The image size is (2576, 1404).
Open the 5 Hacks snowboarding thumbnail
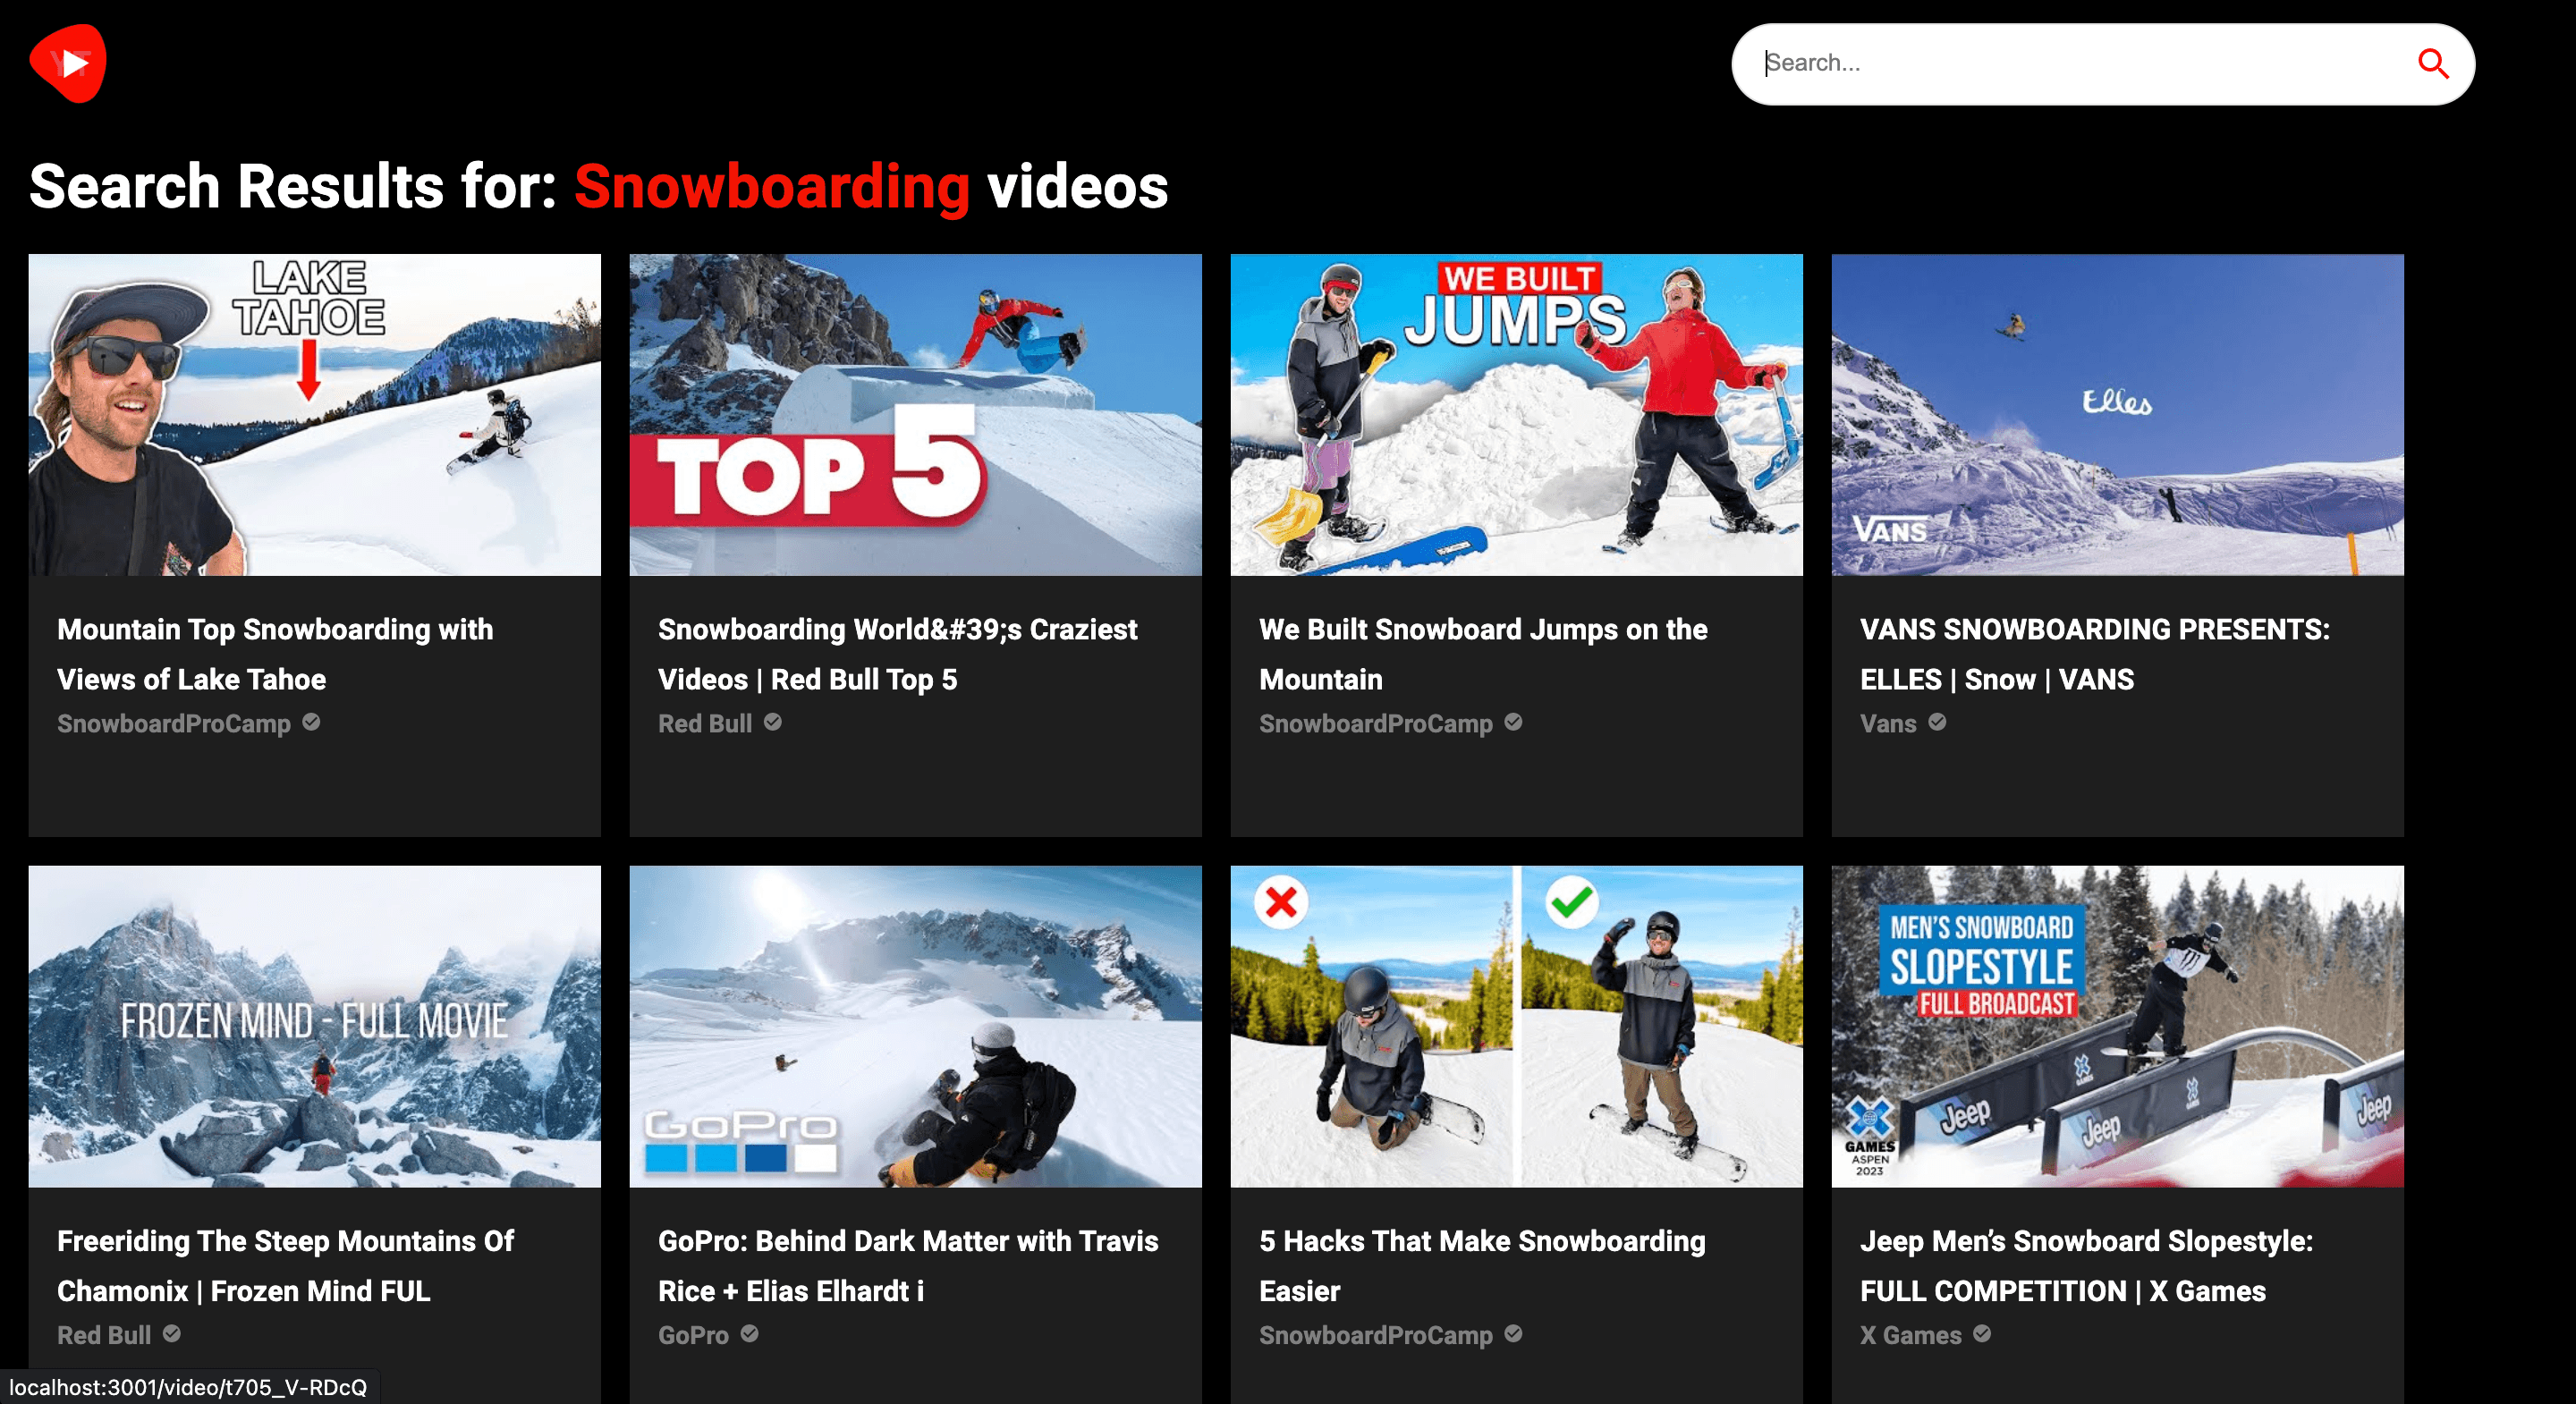click(1516, 1026)
